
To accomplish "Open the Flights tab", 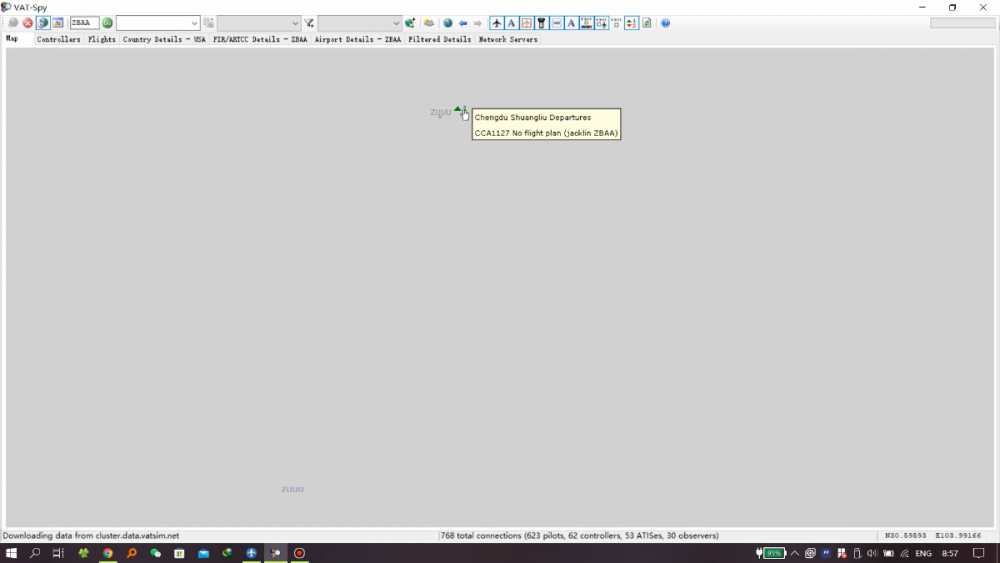I will point(101,40).
